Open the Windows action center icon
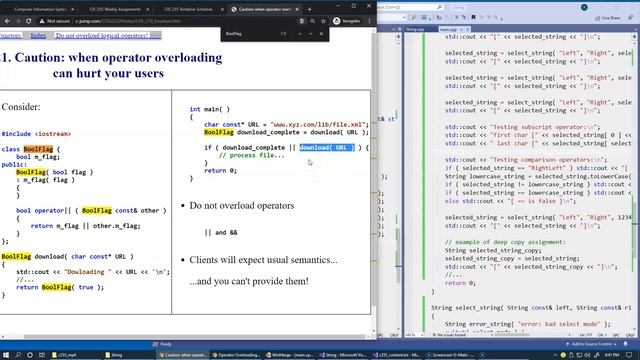 (629, 355)
